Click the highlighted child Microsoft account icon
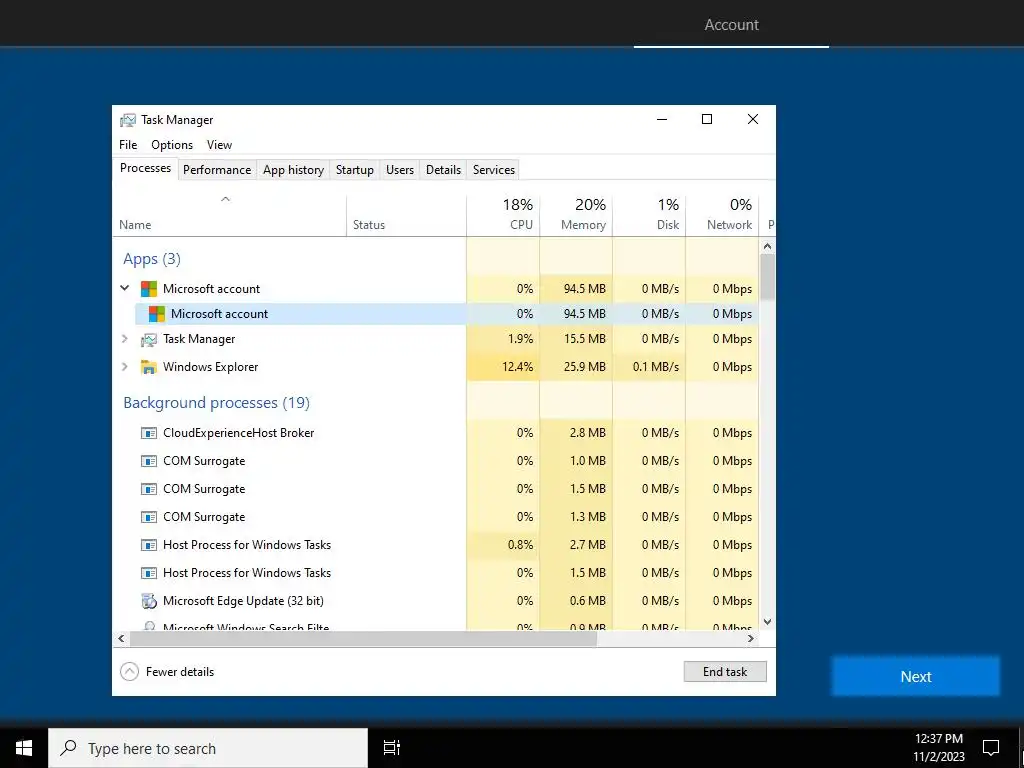 click(x=157, y=313)
